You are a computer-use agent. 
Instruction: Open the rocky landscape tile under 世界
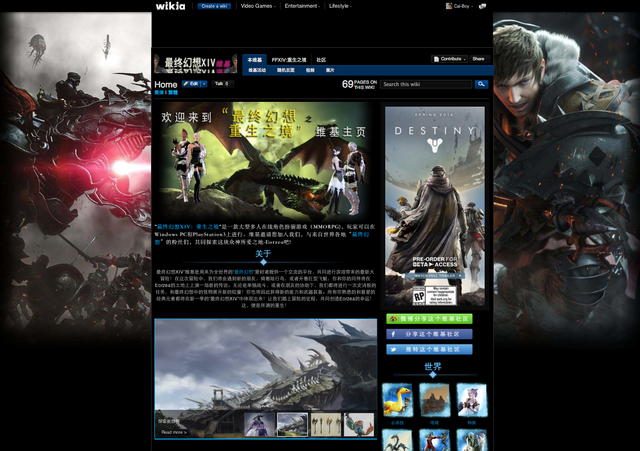point(434,400)
